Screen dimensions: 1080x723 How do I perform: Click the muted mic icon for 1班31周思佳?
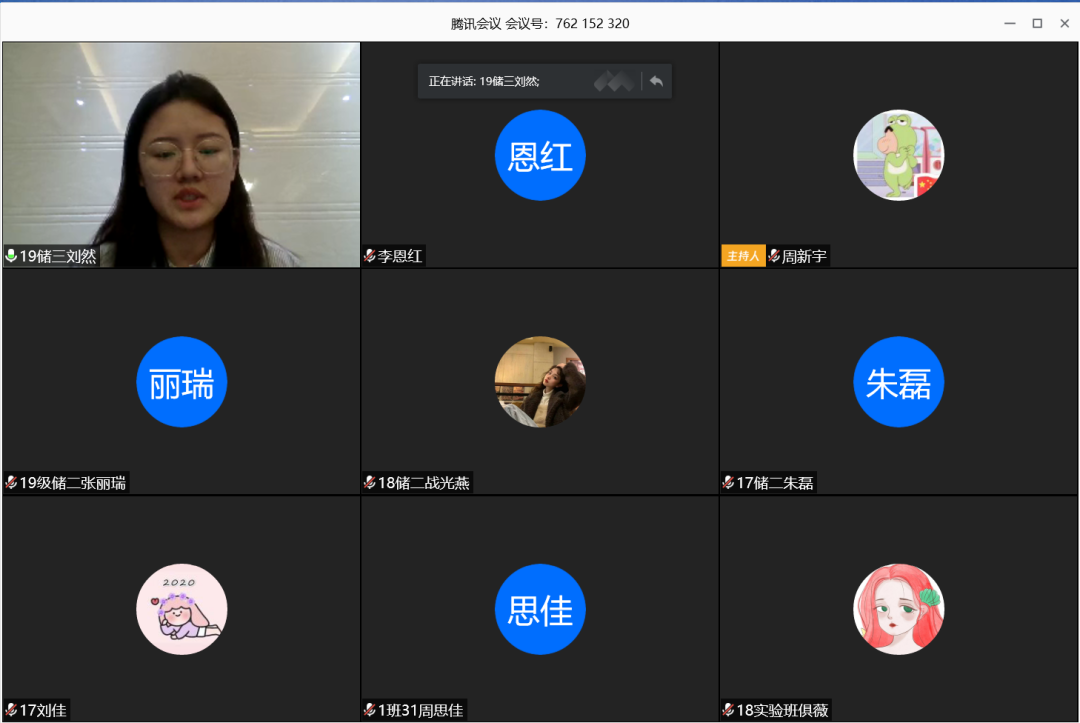tap(370, 710)
